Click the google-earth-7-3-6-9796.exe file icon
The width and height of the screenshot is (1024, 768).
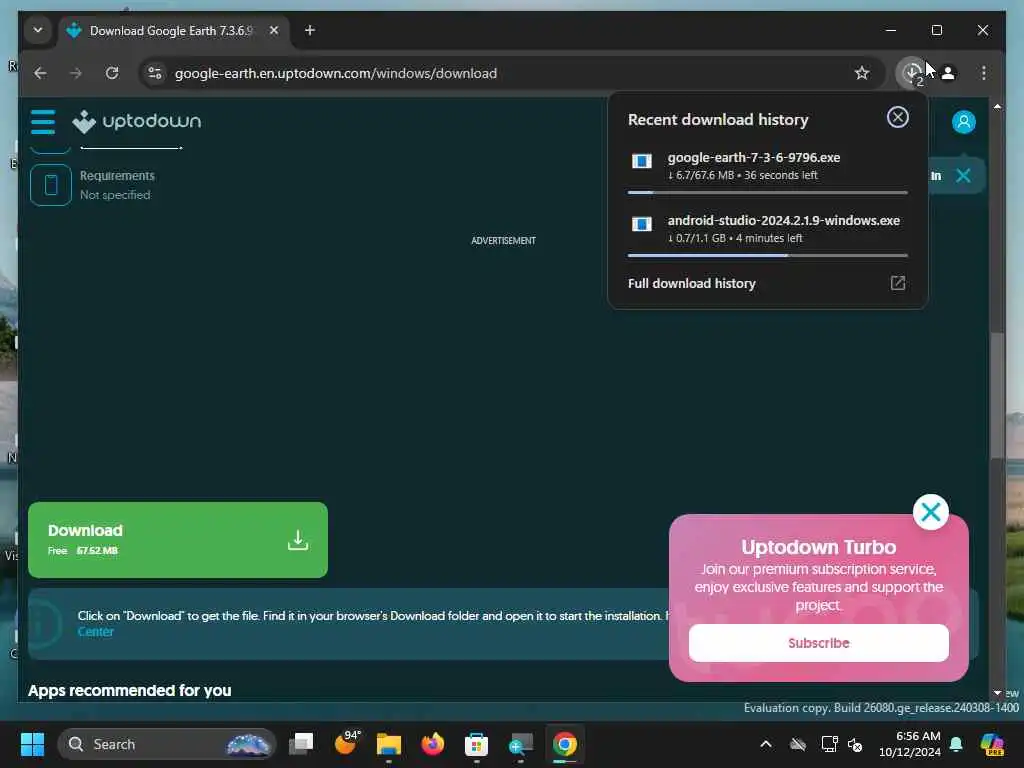641,161
